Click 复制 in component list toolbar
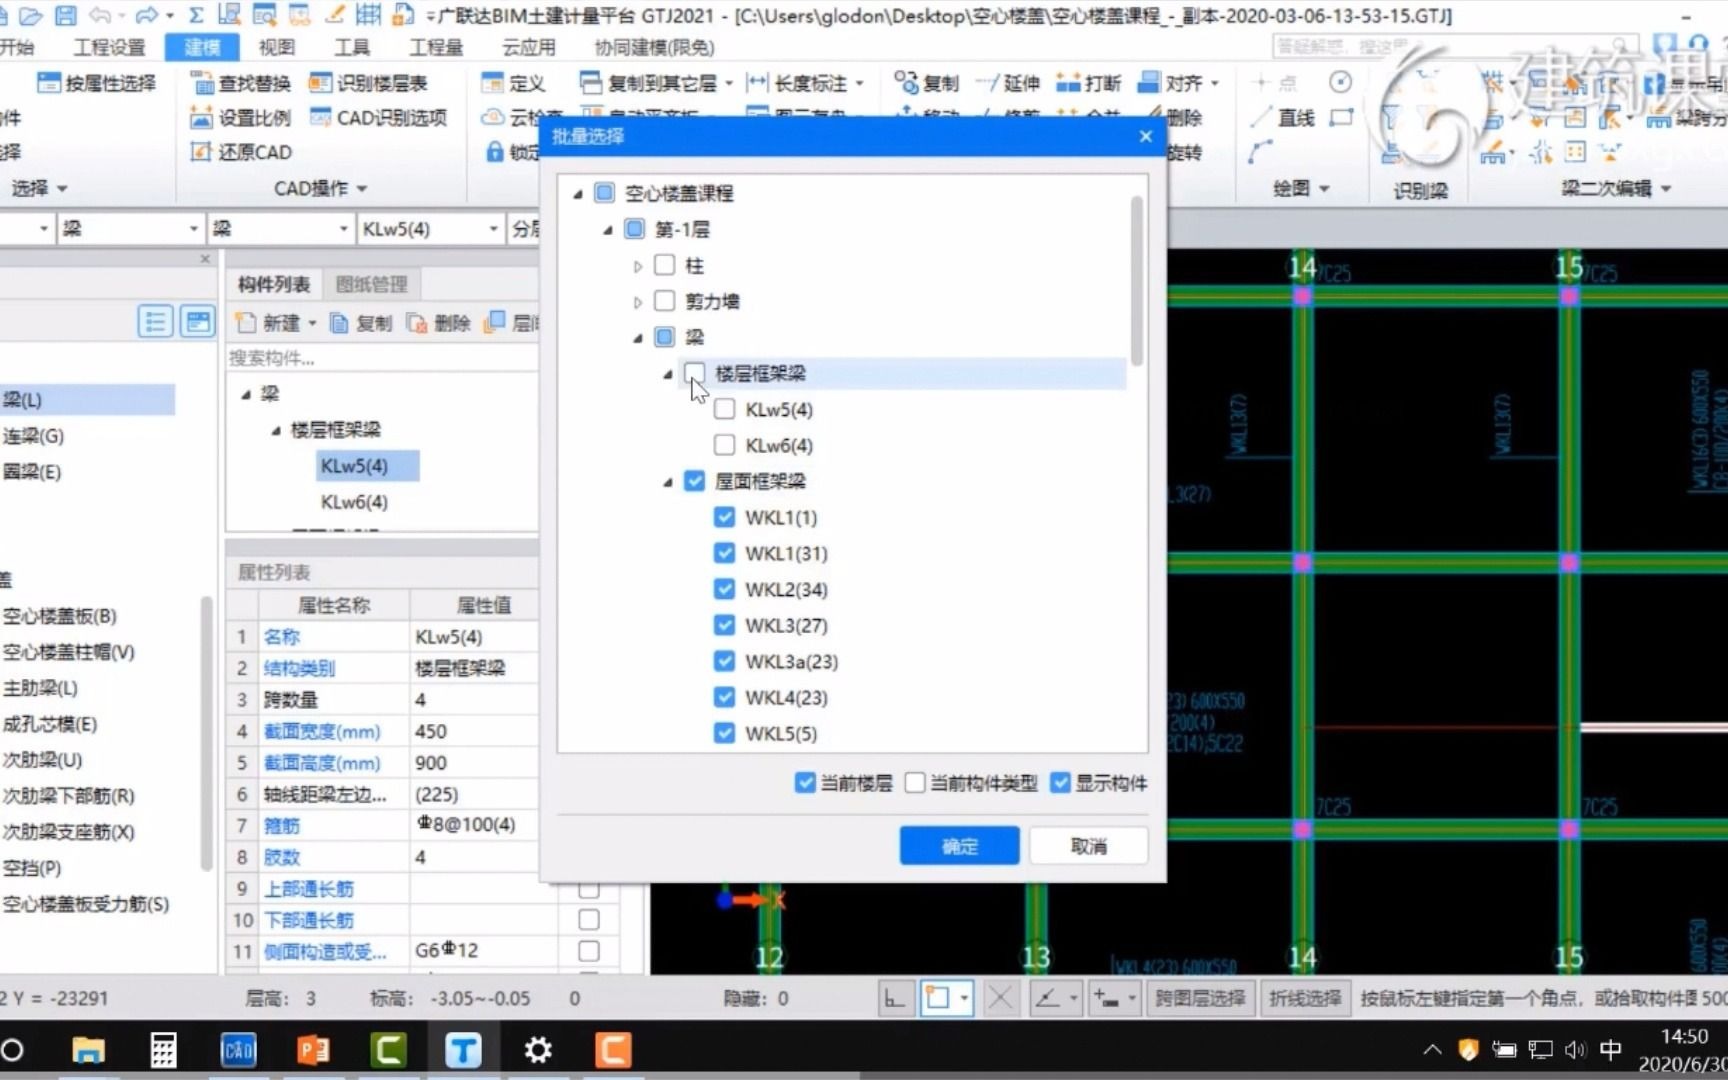Screen dimensions: 1728x1080 click(361, 322)
